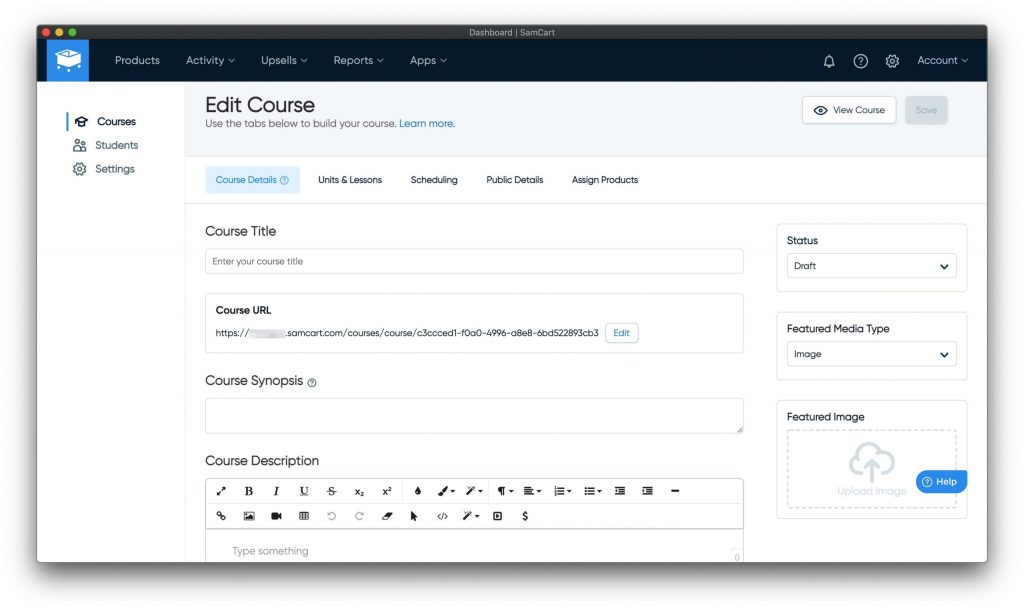Open the text color droplet picker
The width and height of the screenshot is (1024, 611).
417,491
